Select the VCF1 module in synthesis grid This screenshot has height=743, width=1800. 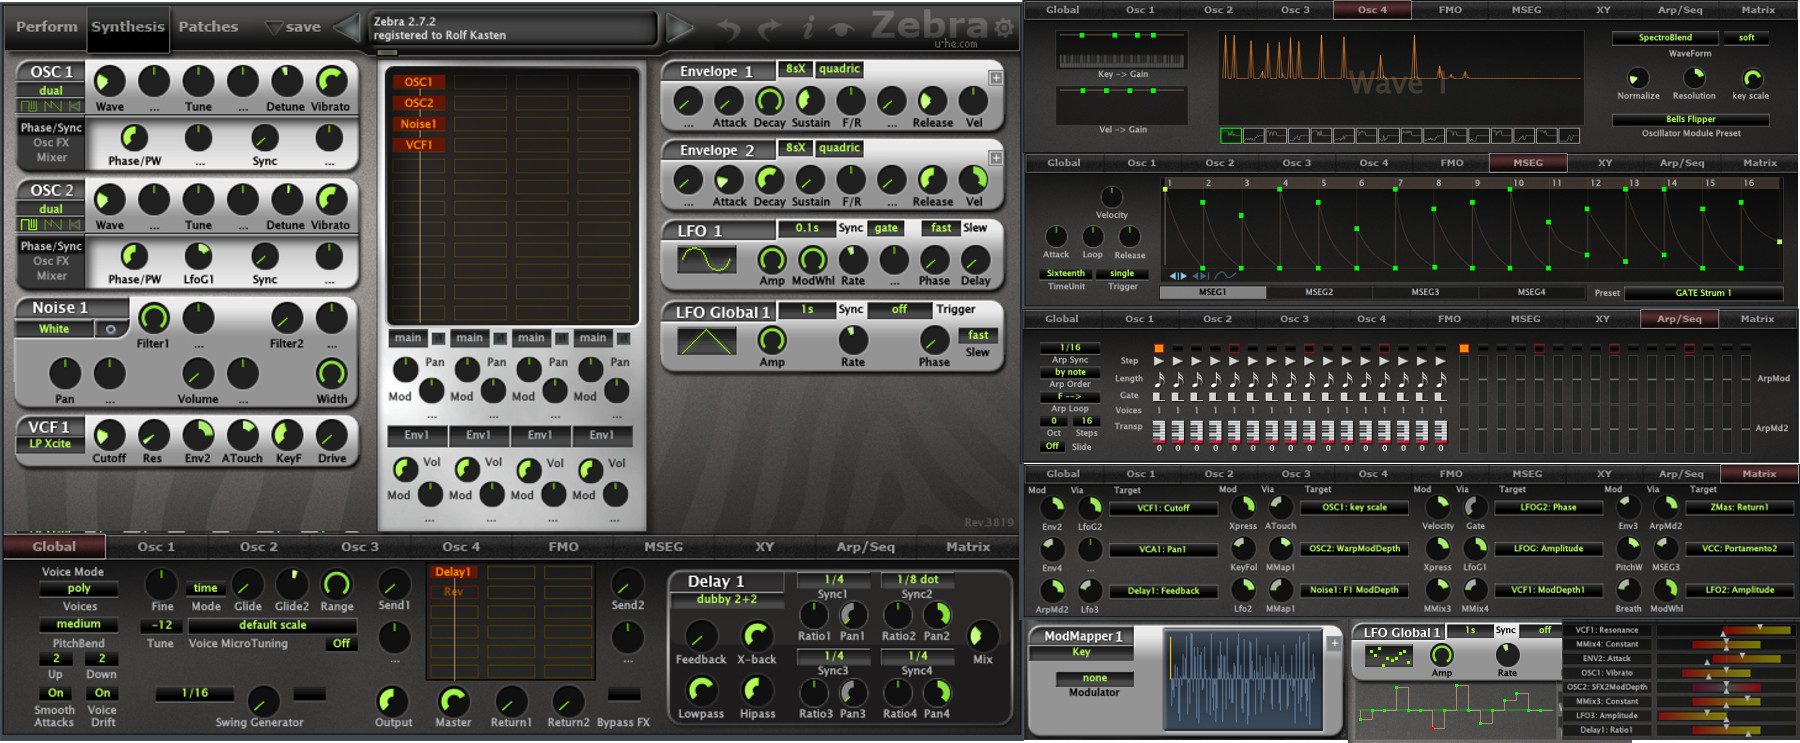coord(419,145)
